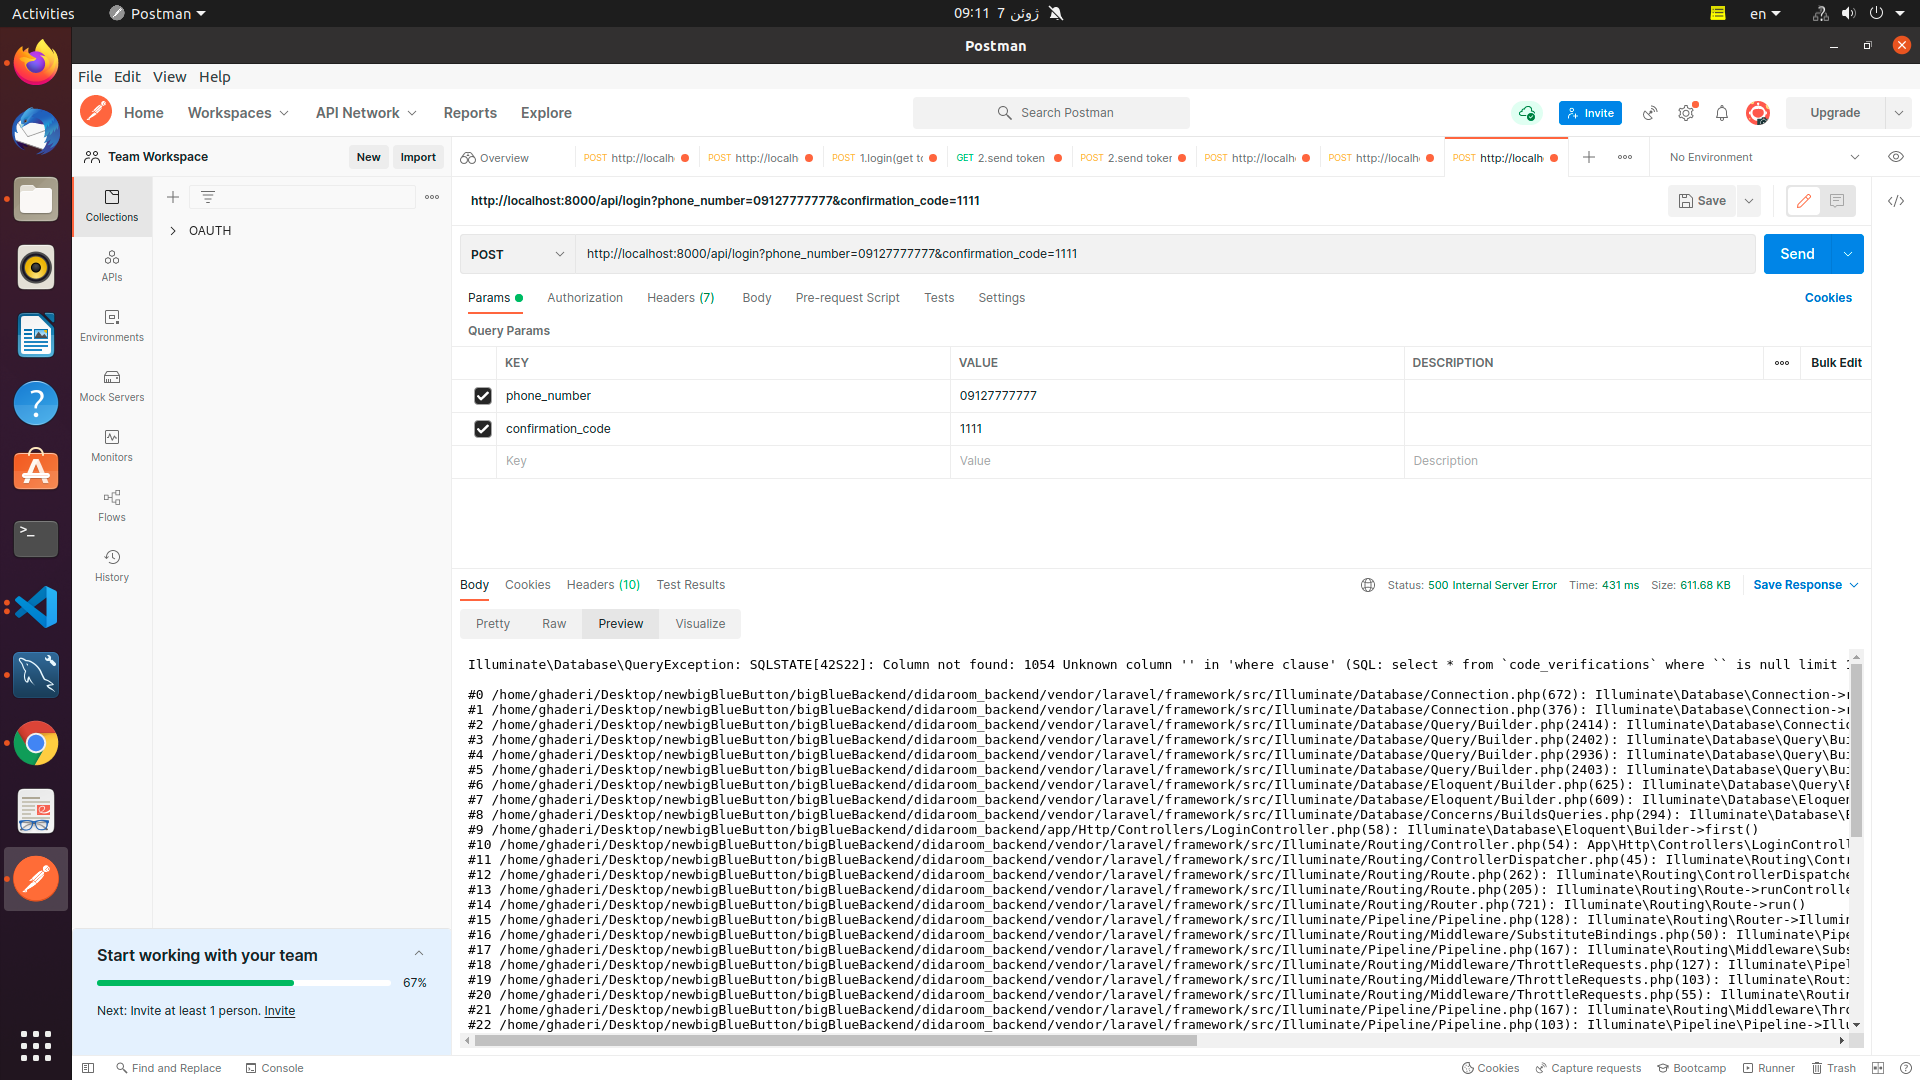Click the network globe icon near status
The height and width of the screenshot is (1080, 1920).
[x=1368, y=585]
